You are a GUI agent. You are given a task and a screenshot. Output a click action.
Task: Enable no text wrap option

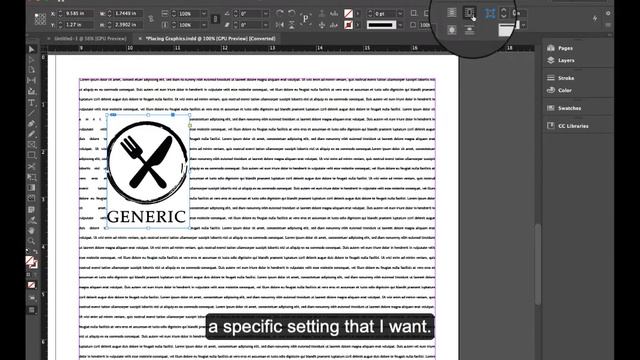coord(452,13)
